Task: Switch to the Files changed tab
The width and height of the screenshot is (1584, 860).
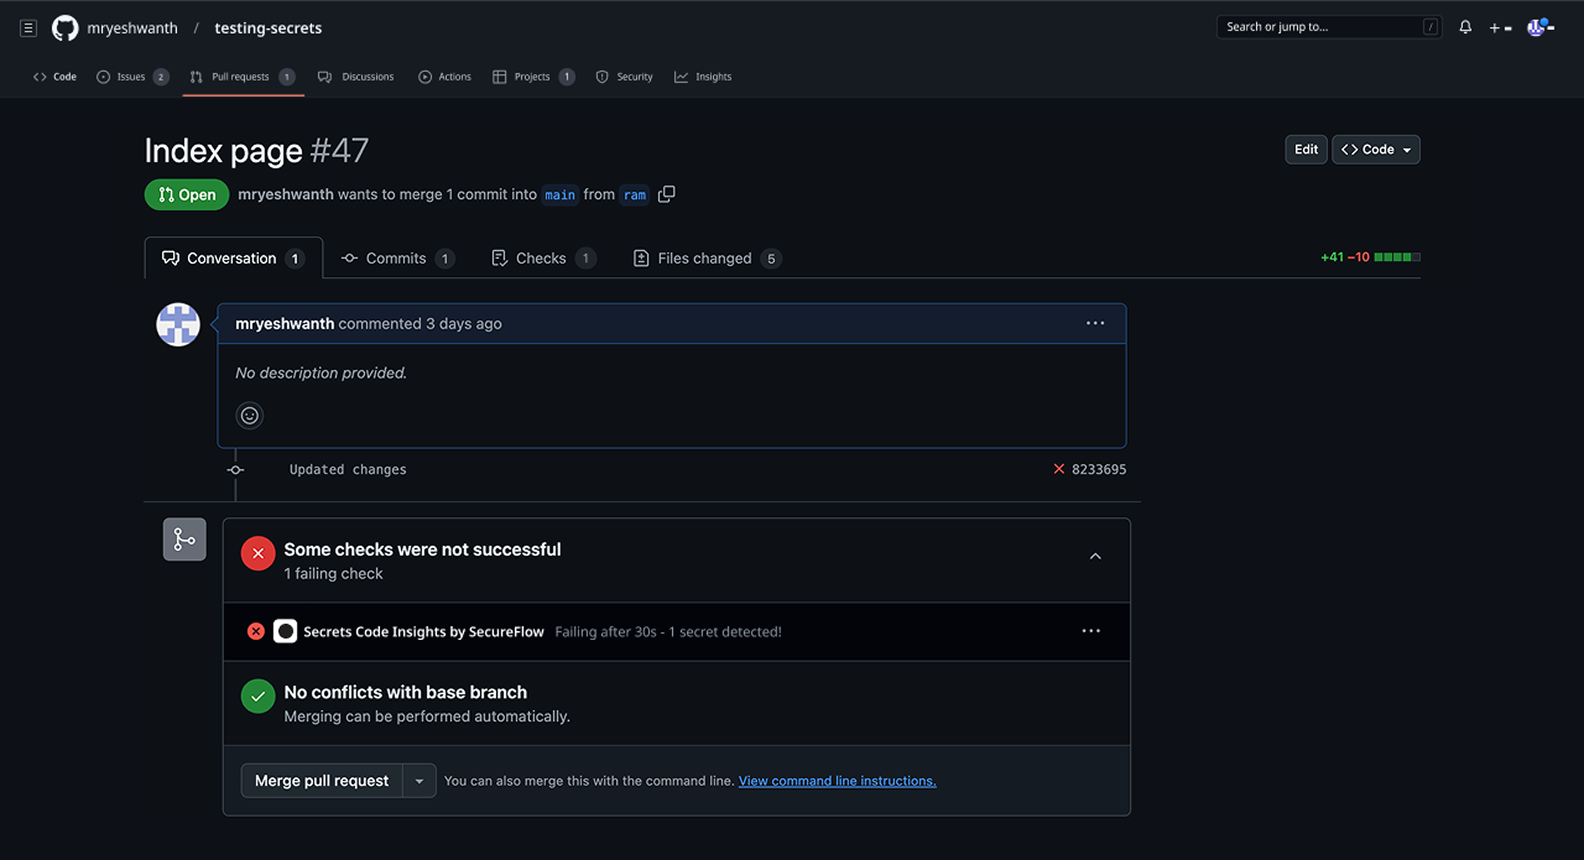Action: (x=706, y=258)
